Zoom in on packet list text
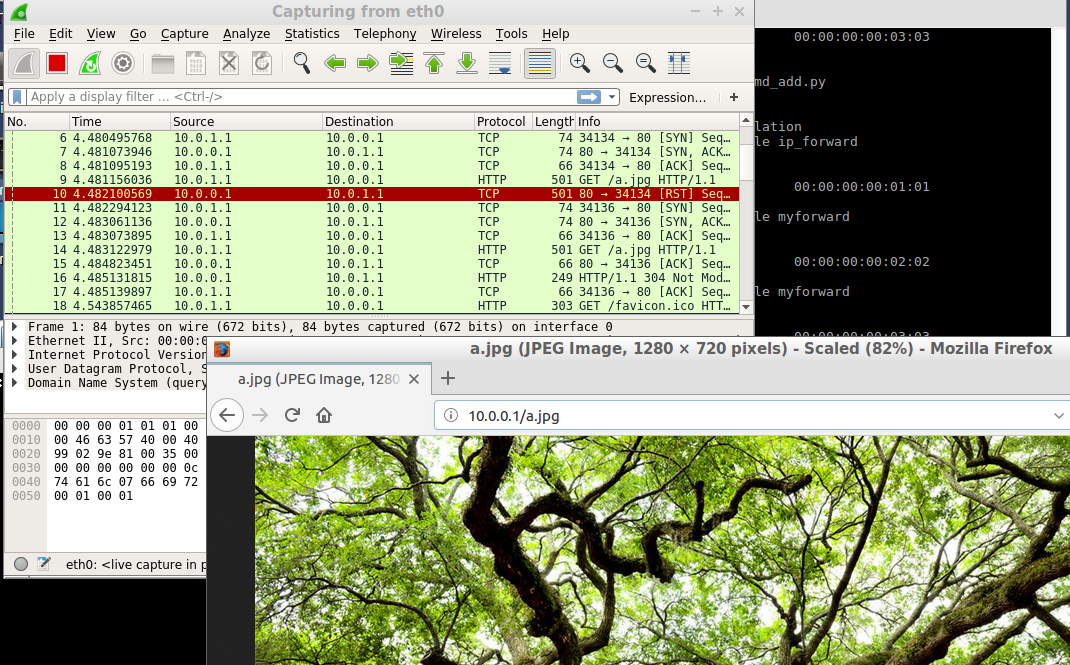The height and width of the screenshot is (665, 1070). pyautogui.click(x=580, y=63)
